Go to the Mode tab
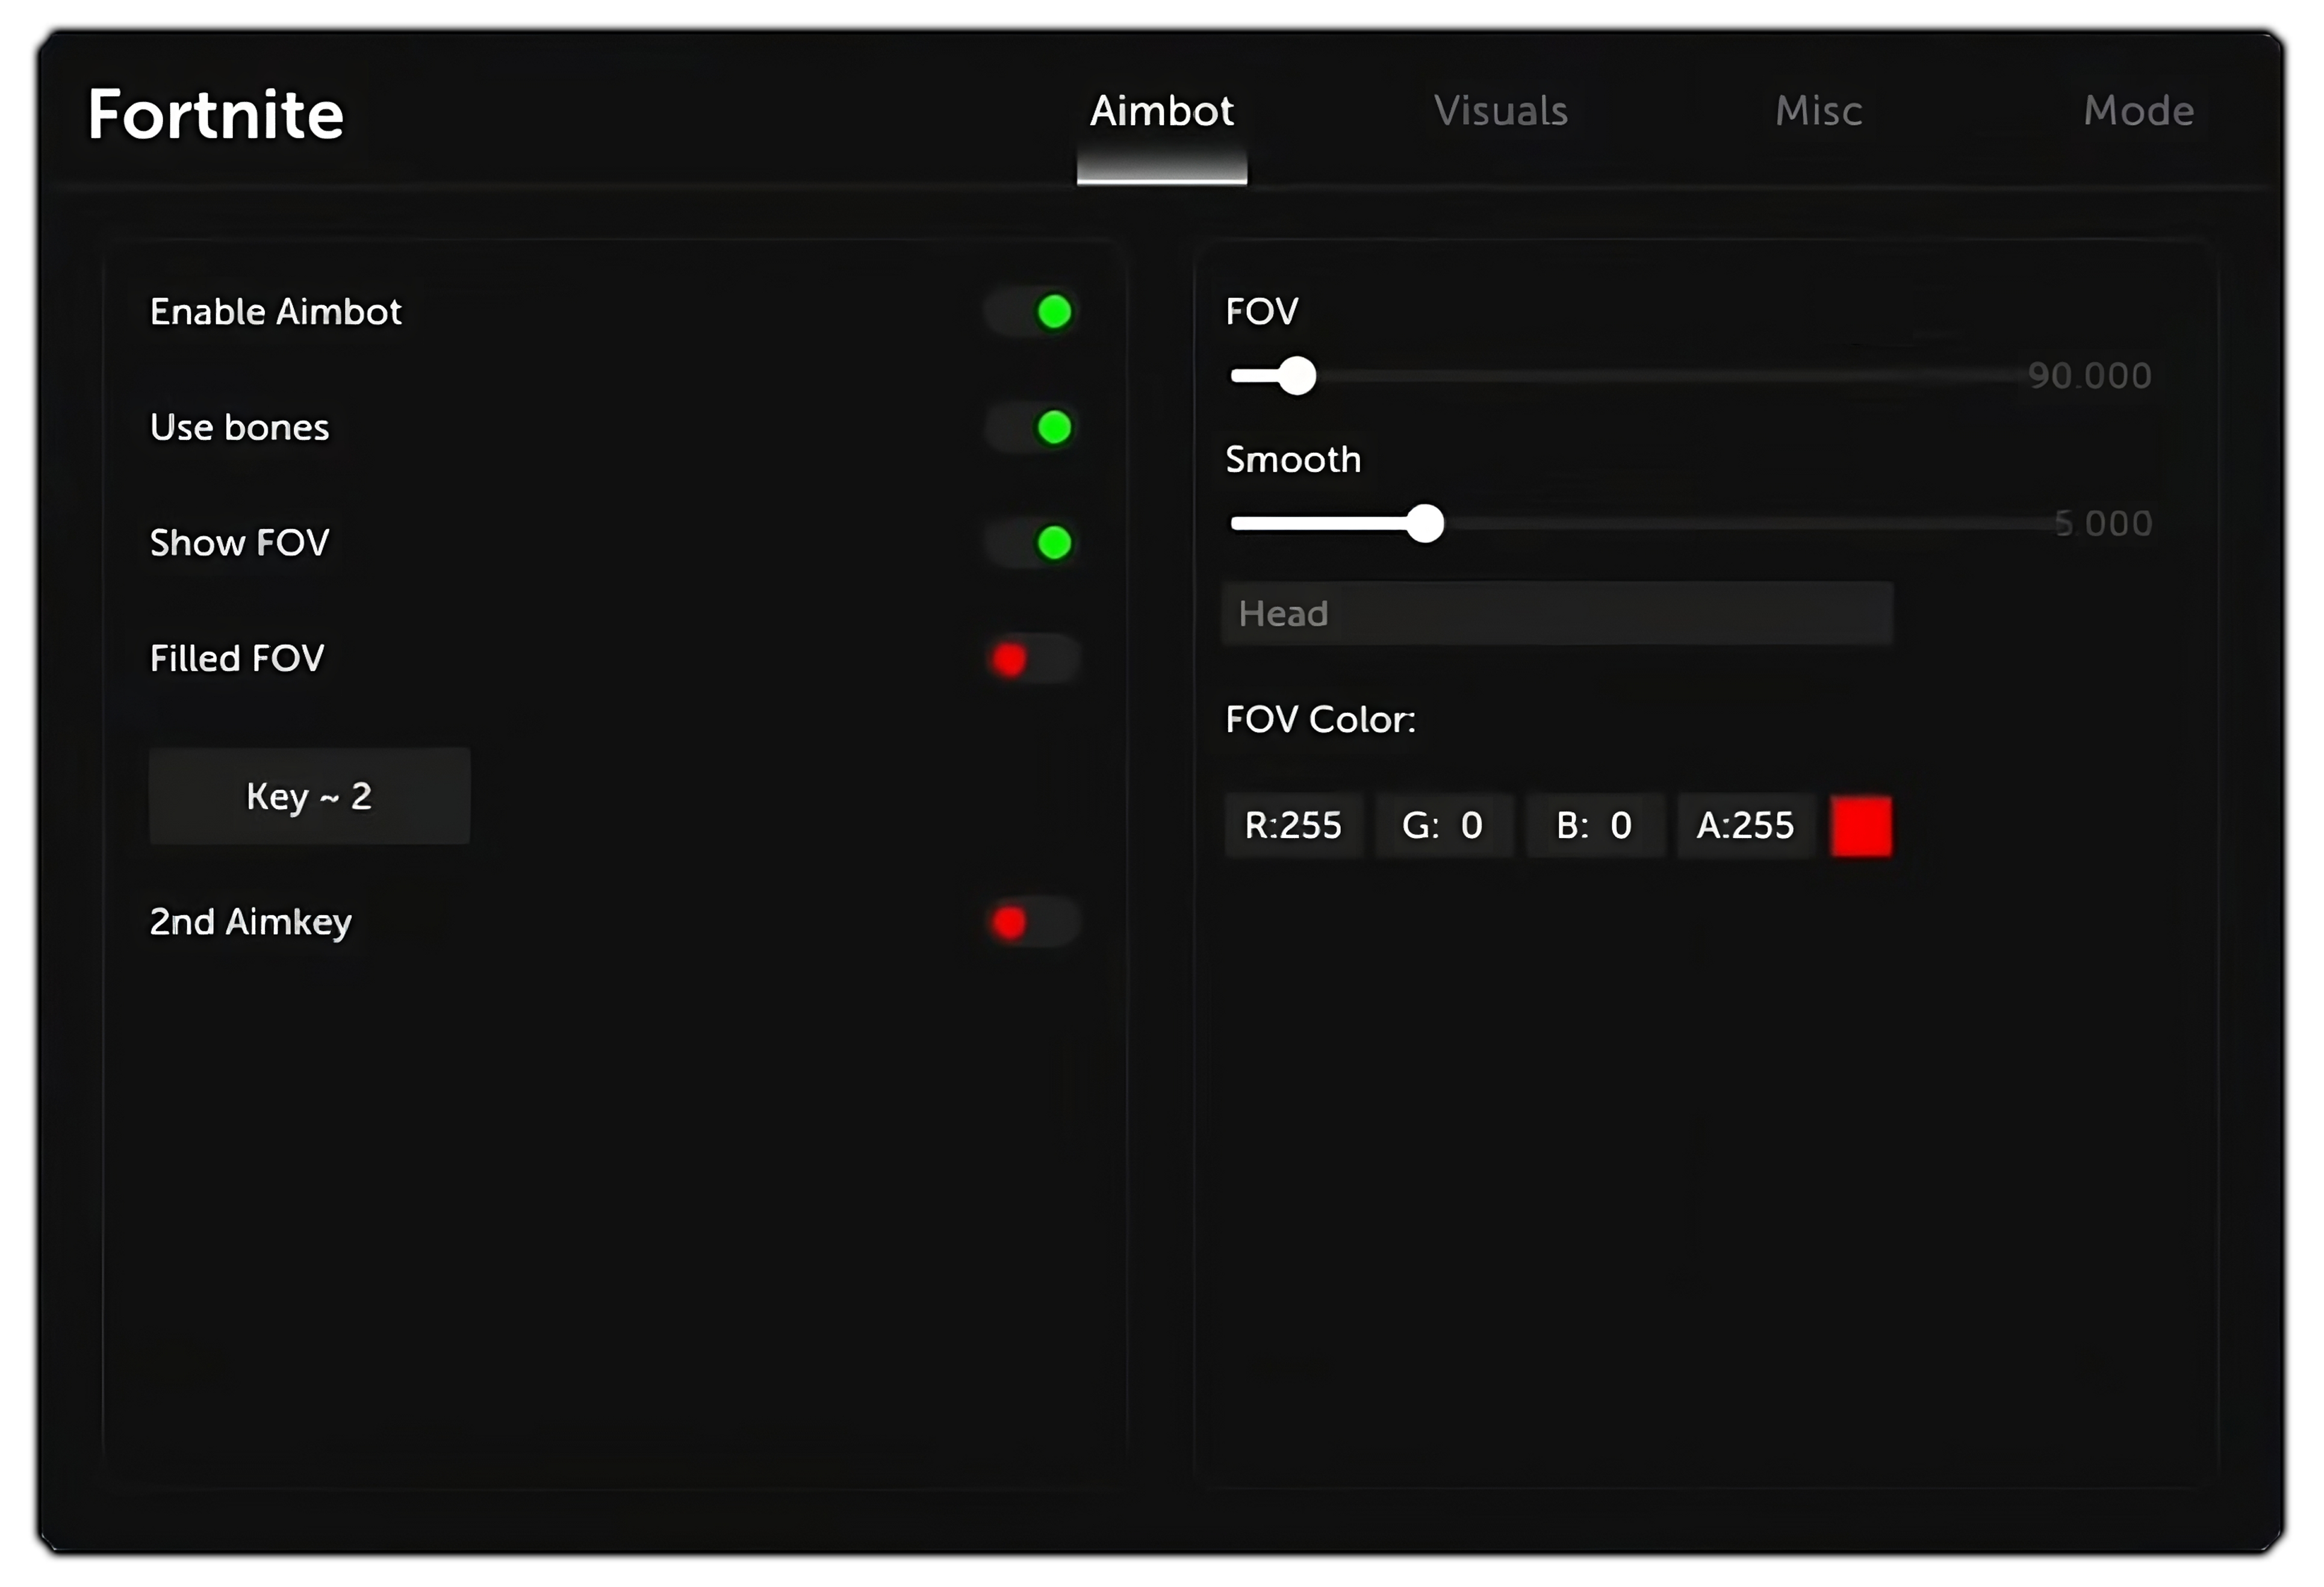This screenshot has height=1587, width=2324. tap(2138, 111)
